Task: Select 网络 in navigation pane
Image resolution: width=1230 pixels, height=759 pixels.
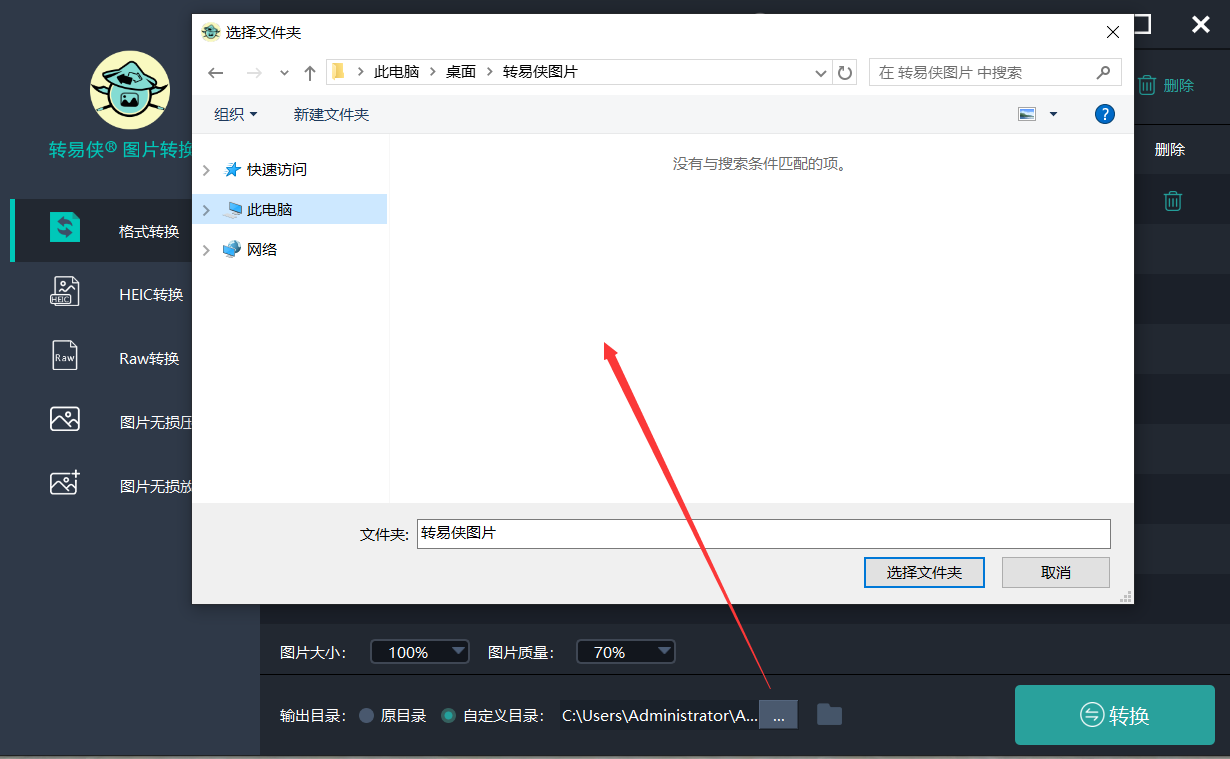Action: click(x=262, y=249)
